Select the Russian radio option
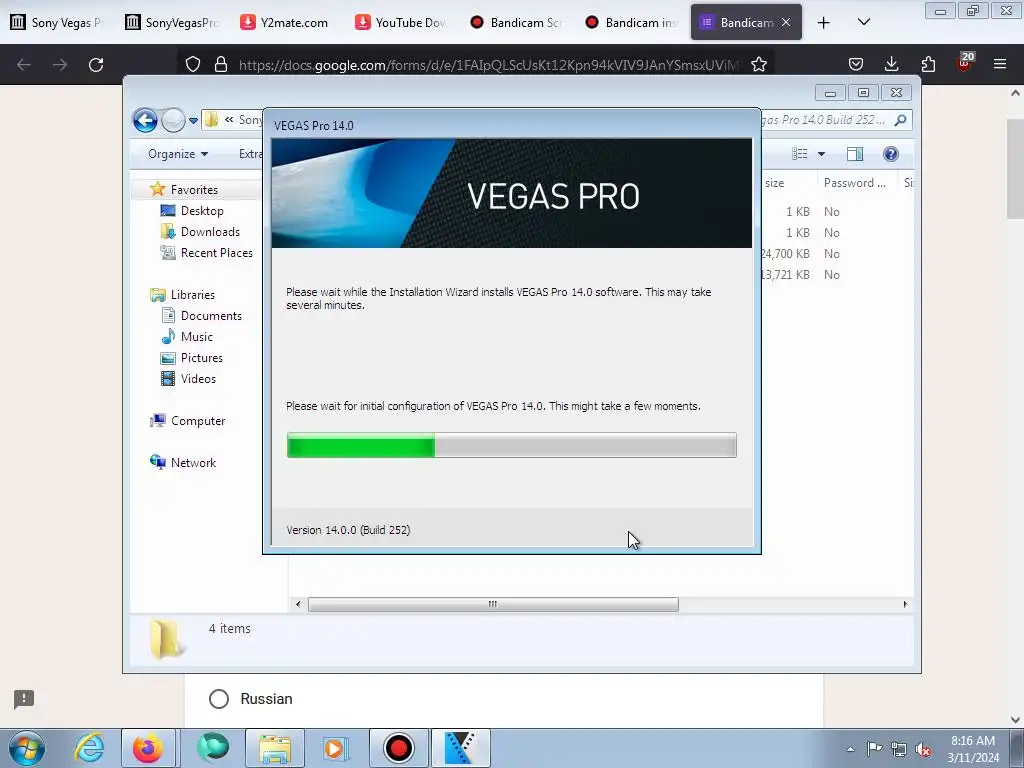The width and height of the screenshot is (1024, 768). pyautogui.click(x=219, y=699)
